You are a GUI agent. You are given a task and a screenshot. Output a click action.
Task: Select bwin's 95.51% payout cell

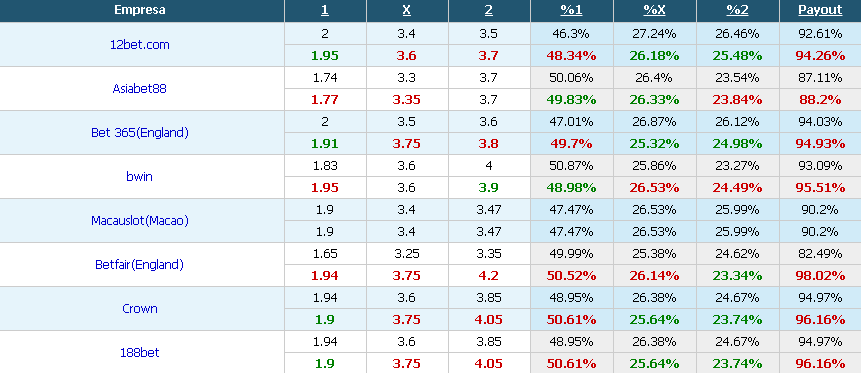(820, 187)
